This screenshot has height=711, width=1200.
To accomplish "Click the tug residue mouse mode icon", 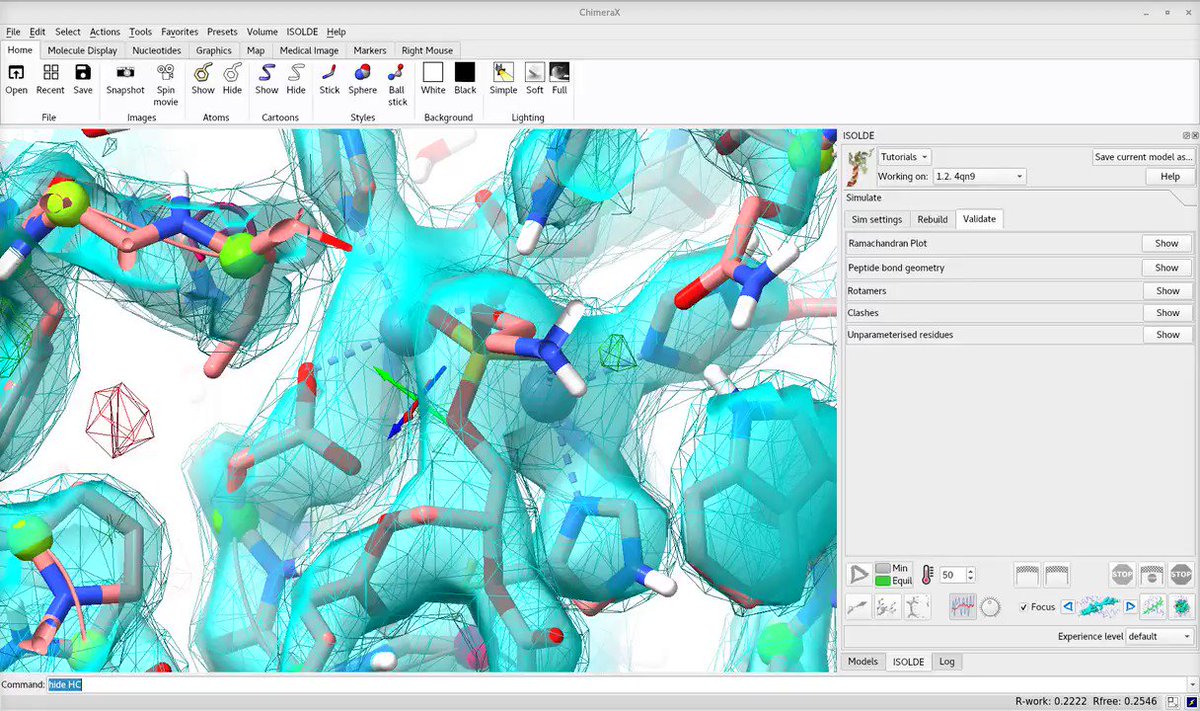I will (x=887, y=607).
